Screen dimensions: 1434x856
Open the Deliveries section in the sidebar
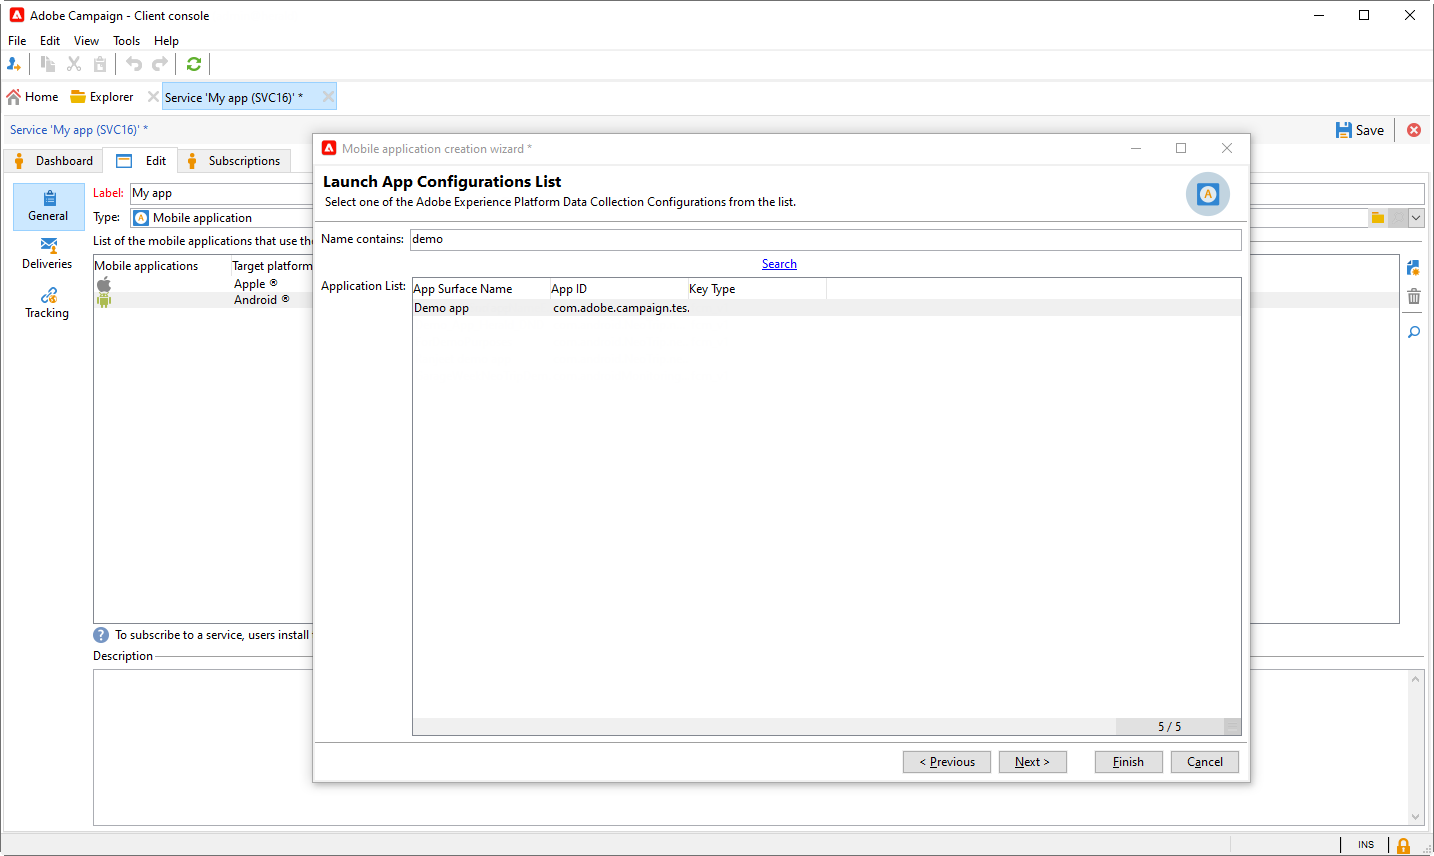point(48,254)
